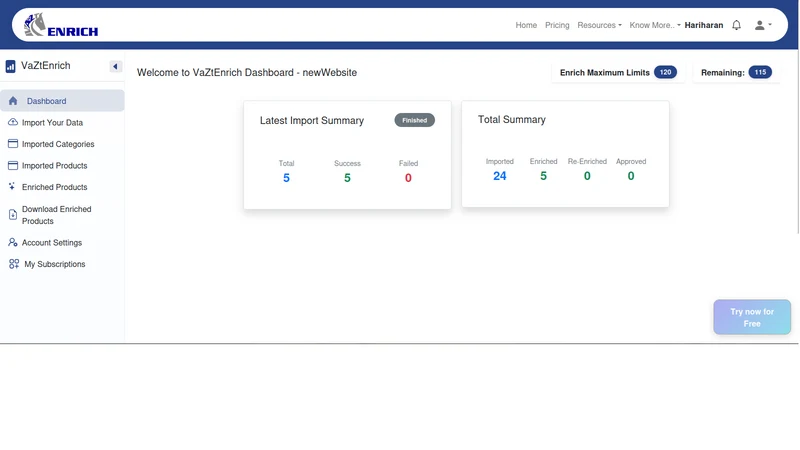This screenshot has width=800, height=450.
Task: Click the Remaining 115 badge
Action: (x=760, y=72)
